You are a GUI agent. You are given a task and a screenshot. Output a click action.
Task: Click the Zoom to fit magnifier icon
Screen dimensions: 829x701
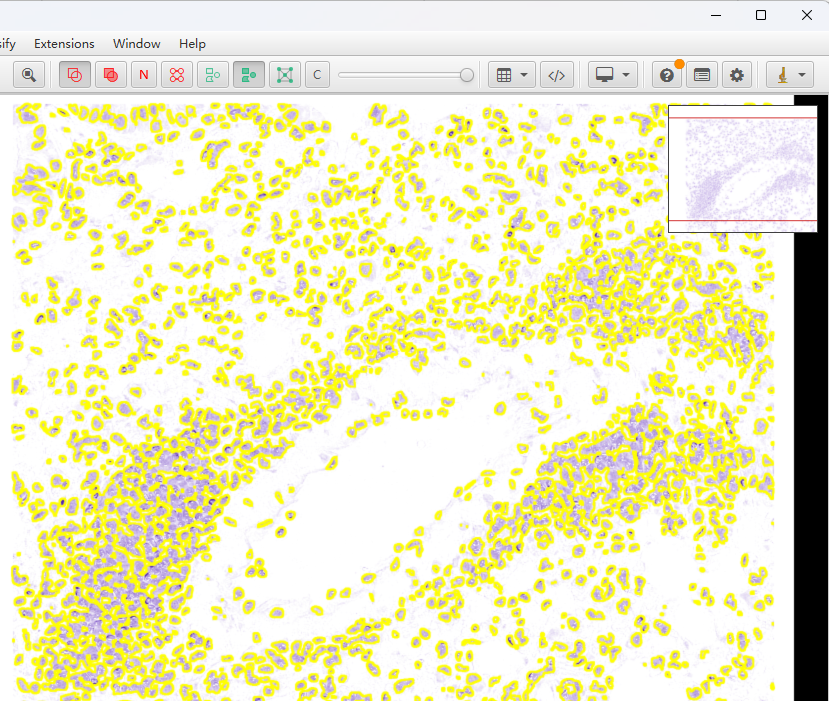(30, 75)
